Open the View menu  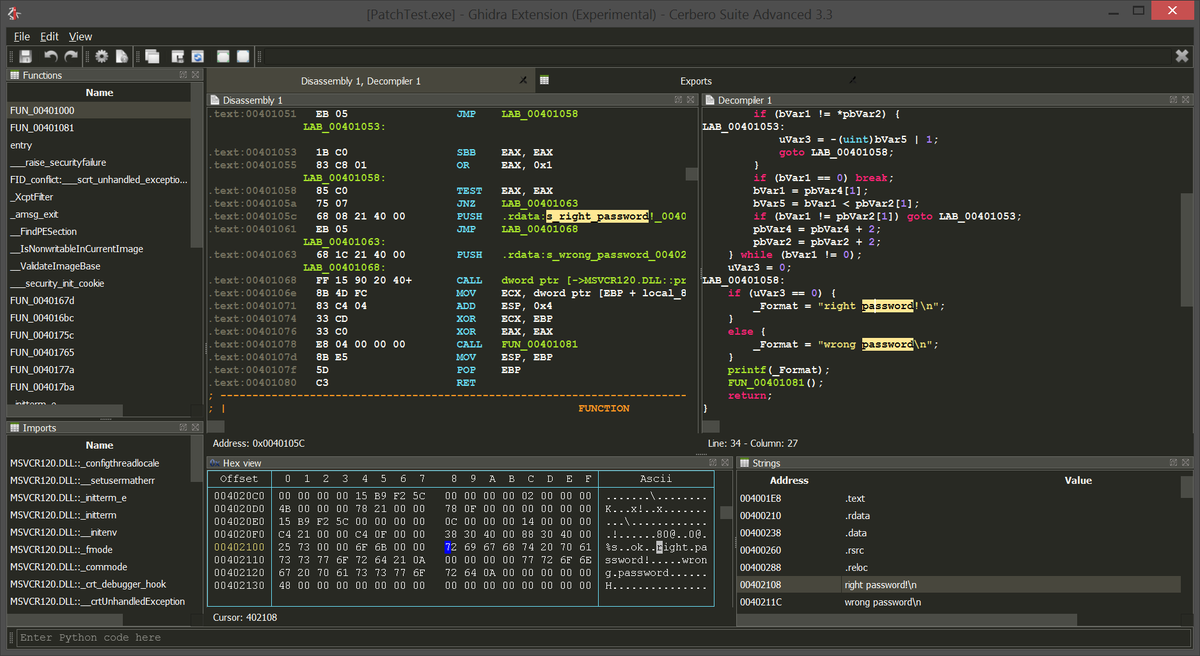81,36
